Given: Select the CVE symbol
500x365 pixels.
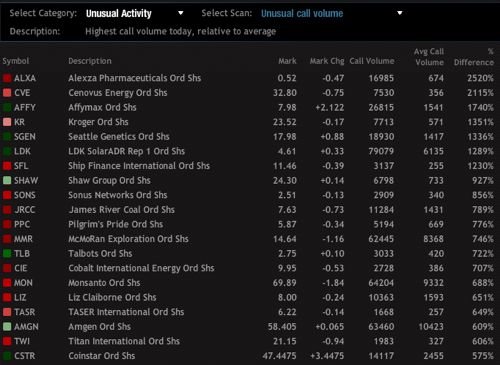Looking at the screenshot, I should [x=22, y=93].
